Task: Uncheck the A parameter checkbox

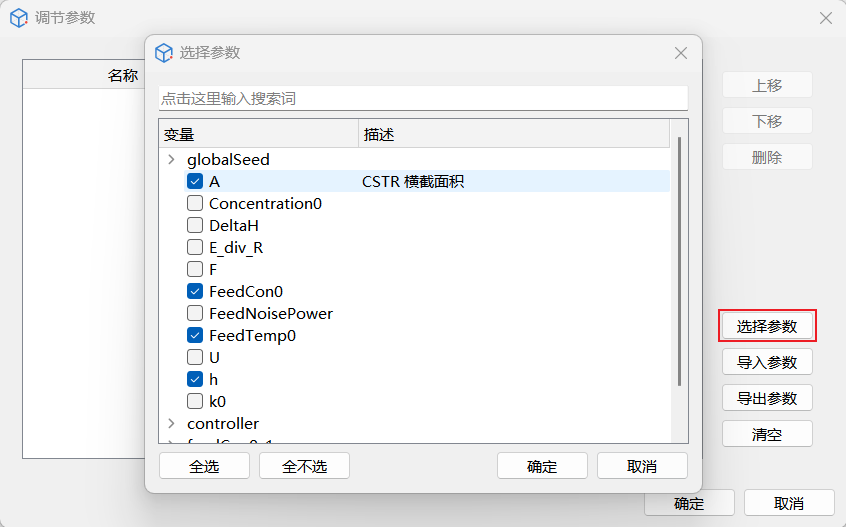Action: (195, 182)
